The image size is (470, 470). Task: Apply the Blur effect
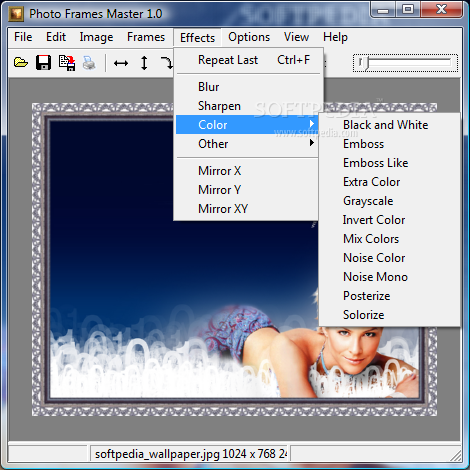coord(247,87)
